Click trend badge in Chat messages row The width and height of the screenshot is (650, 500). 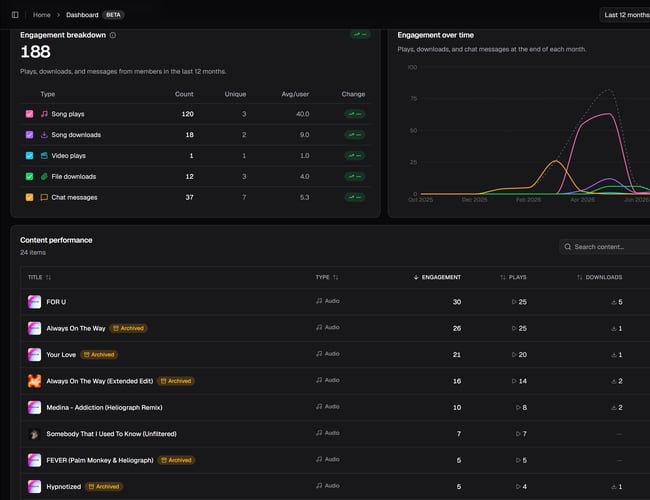(x=354, y=197)
